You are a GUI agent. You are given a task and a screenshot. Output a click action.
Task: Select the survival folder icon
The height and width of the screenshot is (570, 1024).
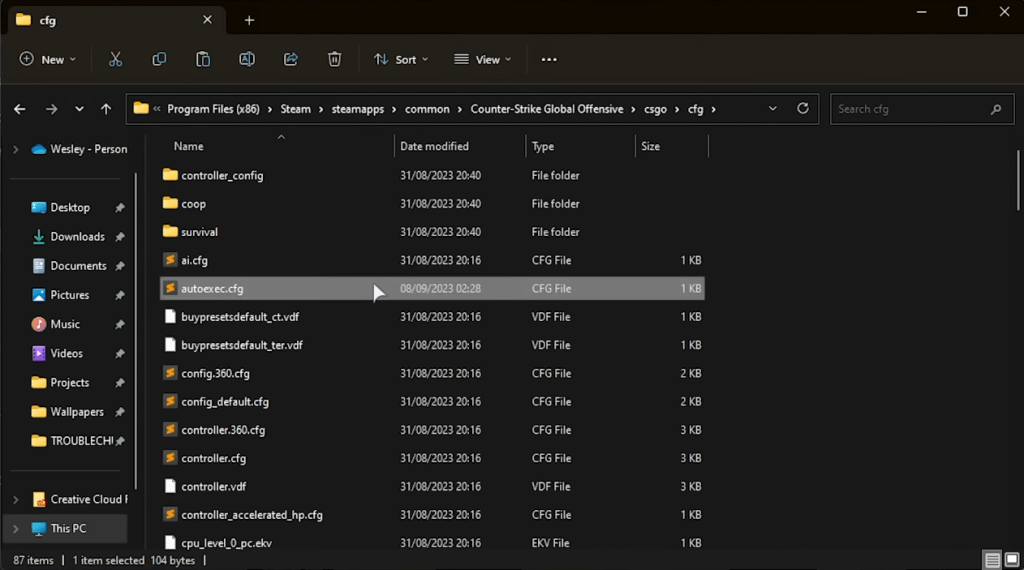(170, 231)
